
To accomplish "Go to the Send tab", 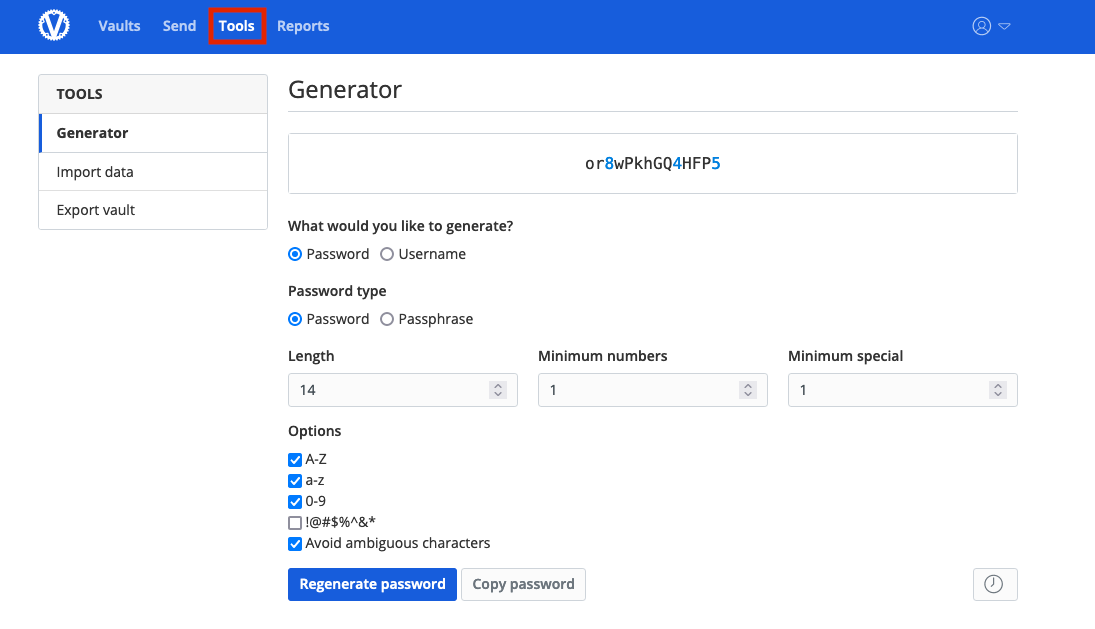I will tap(179, 26).
